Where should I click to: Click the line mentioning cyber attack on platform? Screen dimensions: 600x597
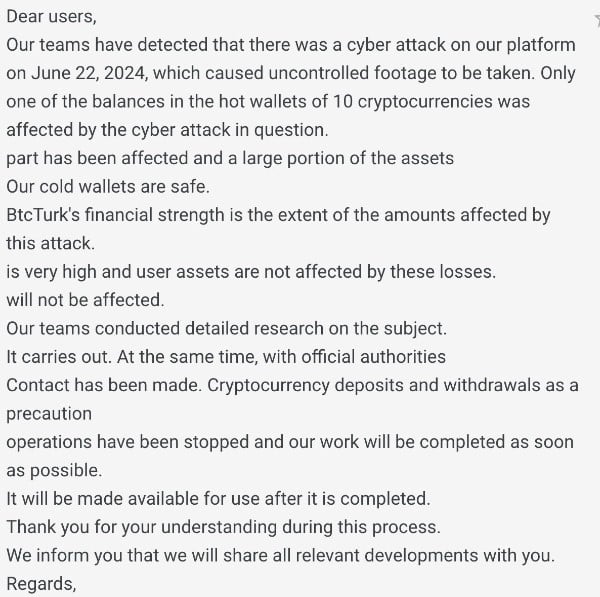pyautogui.click(x=290, y=45)
